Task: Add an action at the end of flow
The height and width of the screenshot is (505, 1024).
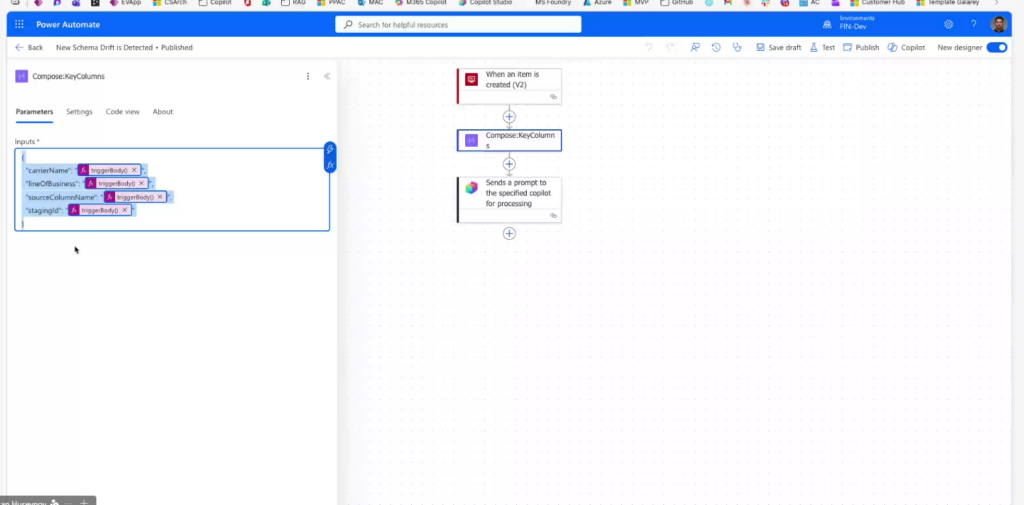Action: pos(509,233)
